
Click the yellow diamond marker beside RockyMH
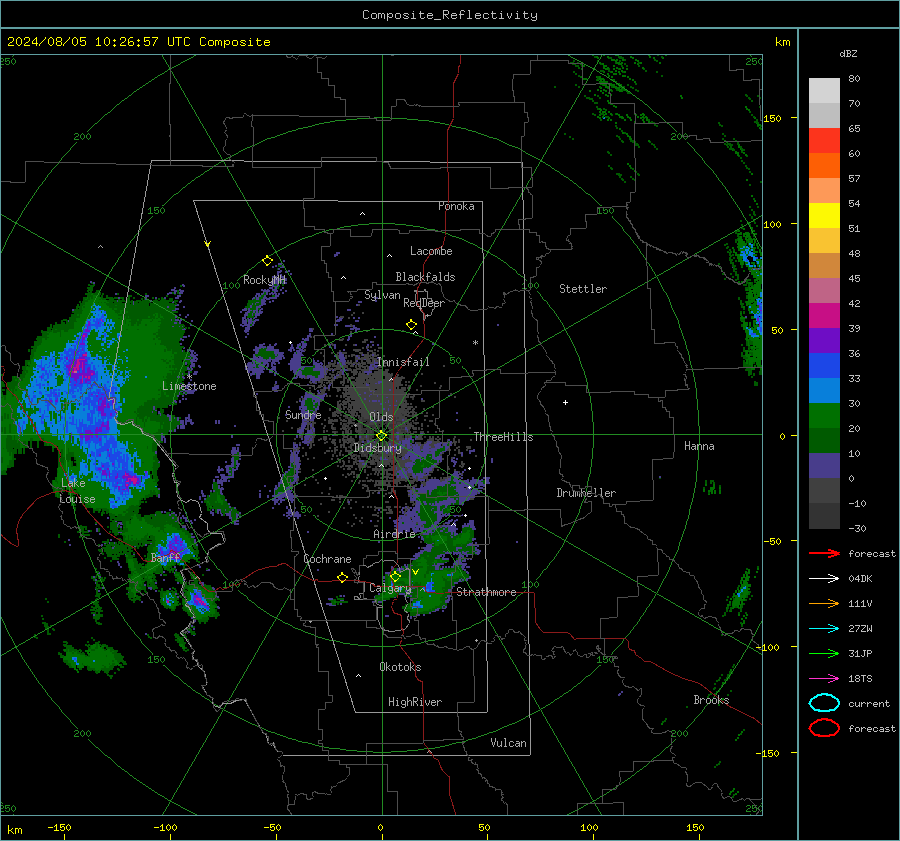(x=267, y=261)
